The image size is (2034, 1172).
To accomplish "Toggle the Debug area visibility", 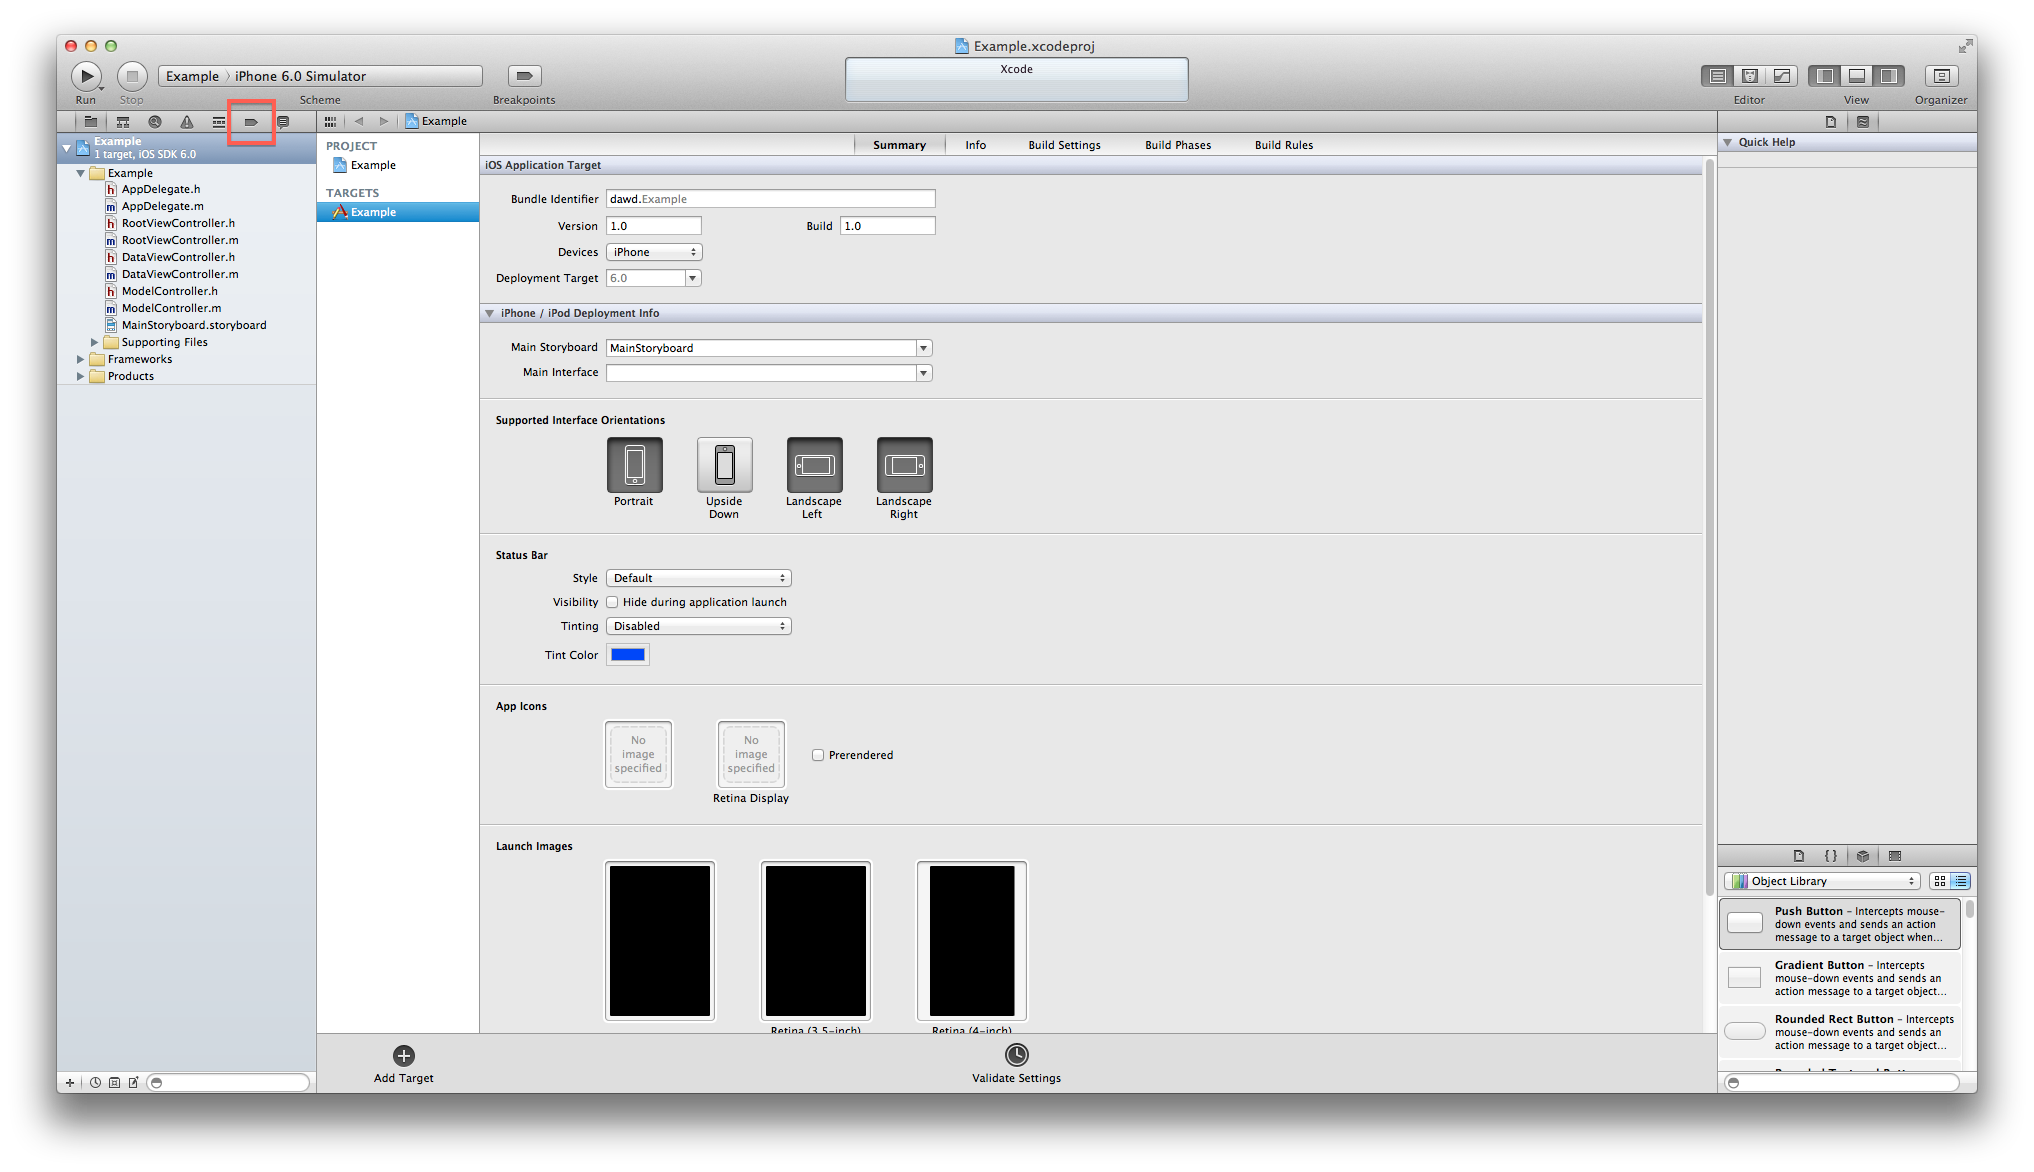I will tap(1857, 76).
